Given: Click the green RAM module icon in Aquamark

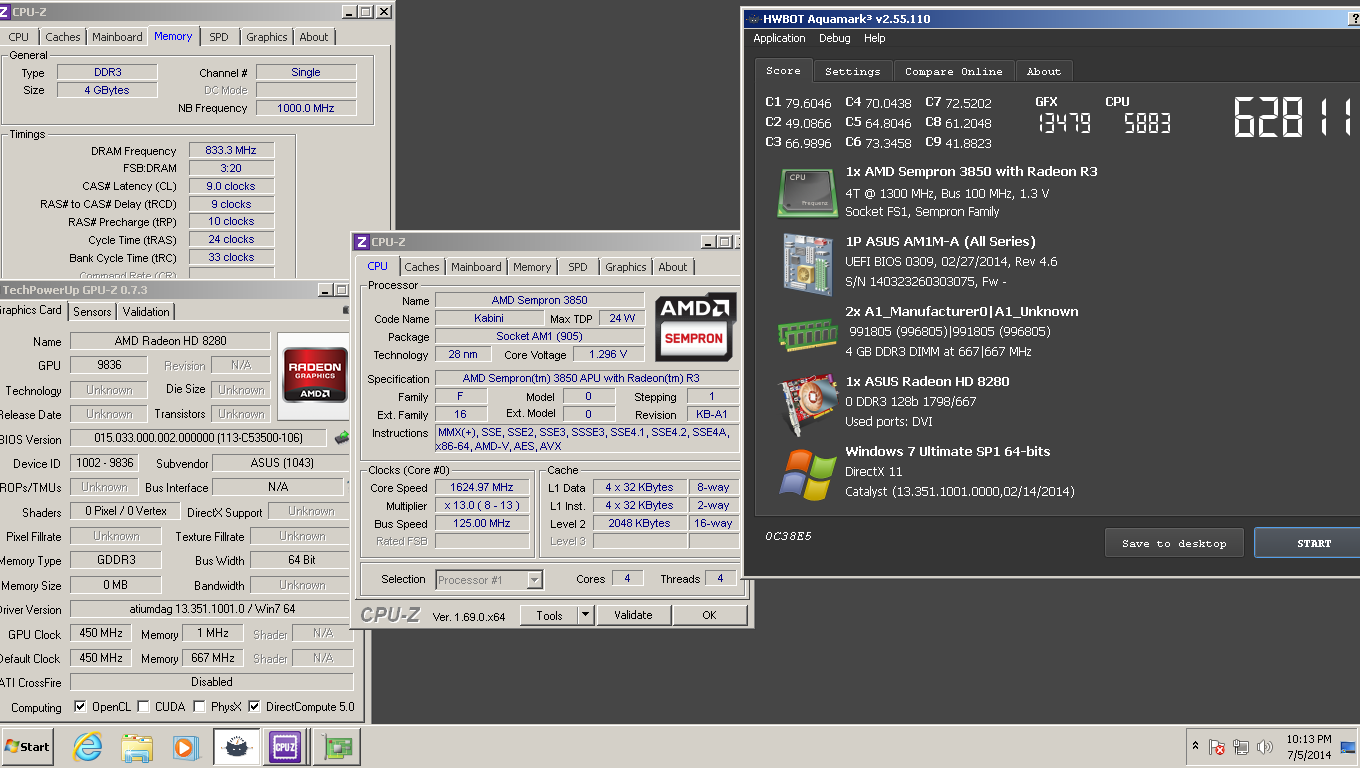Looking at the screenshot, I should tap(808, 334).
